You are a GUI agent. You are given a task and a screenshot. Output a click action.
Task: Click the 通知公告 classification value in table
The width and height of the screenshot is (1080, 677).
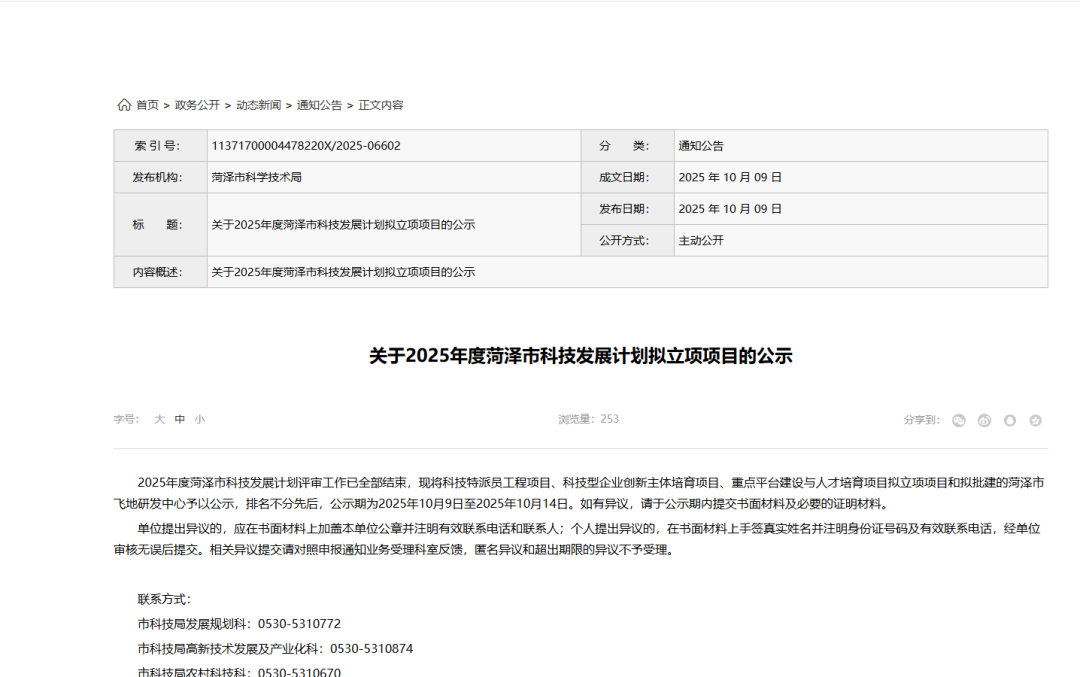coord(701,146)
